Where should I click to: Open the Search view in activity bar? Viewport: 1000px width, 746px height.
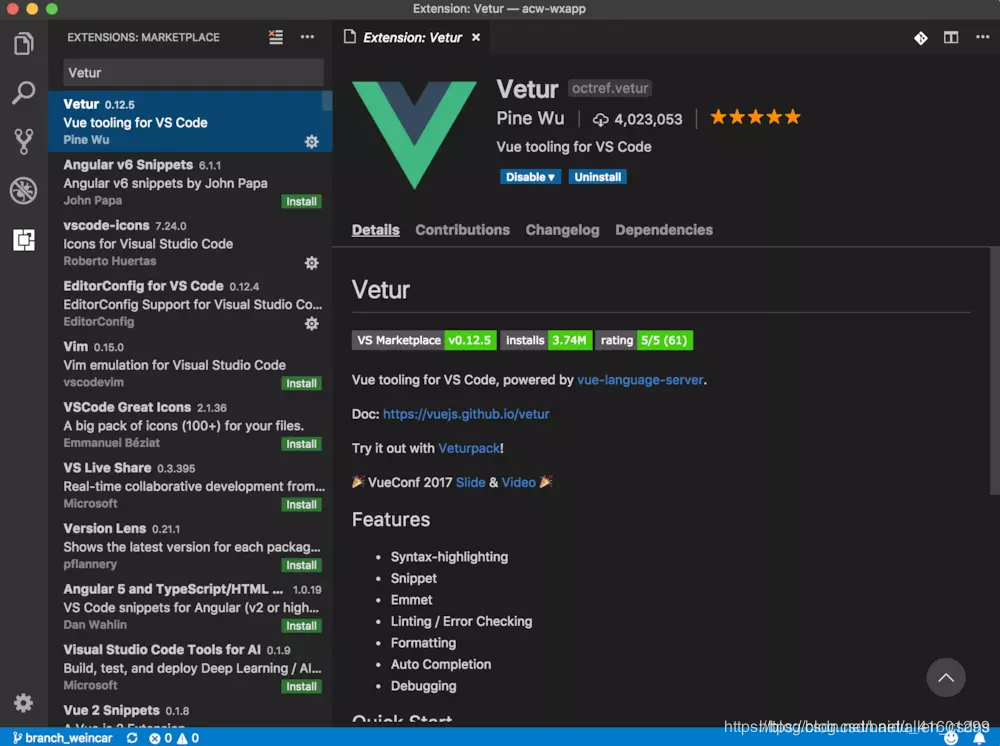click(x=24, y=92)
